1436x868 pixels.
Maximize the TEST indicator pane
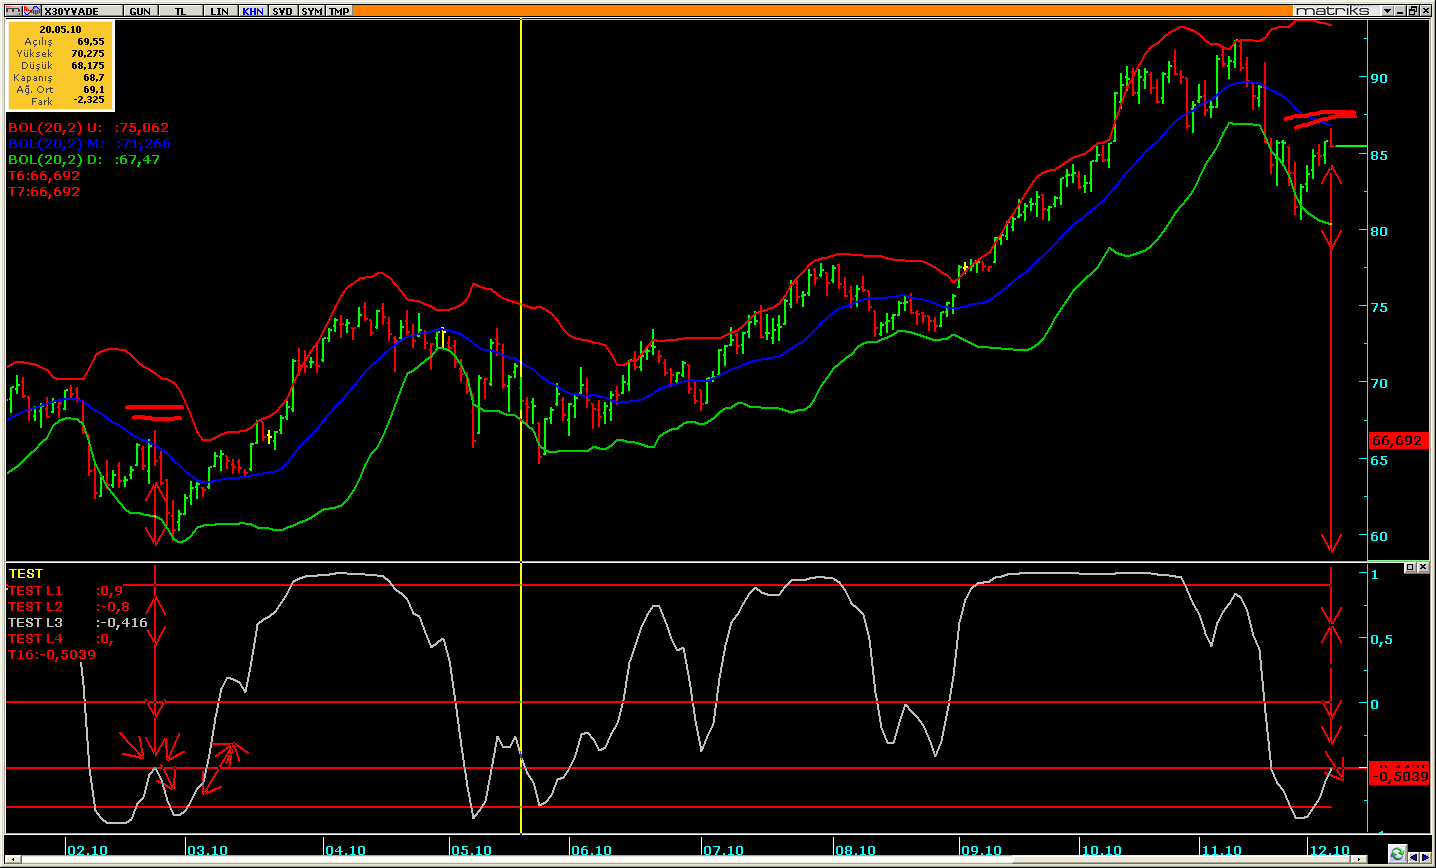[1410, 568]
